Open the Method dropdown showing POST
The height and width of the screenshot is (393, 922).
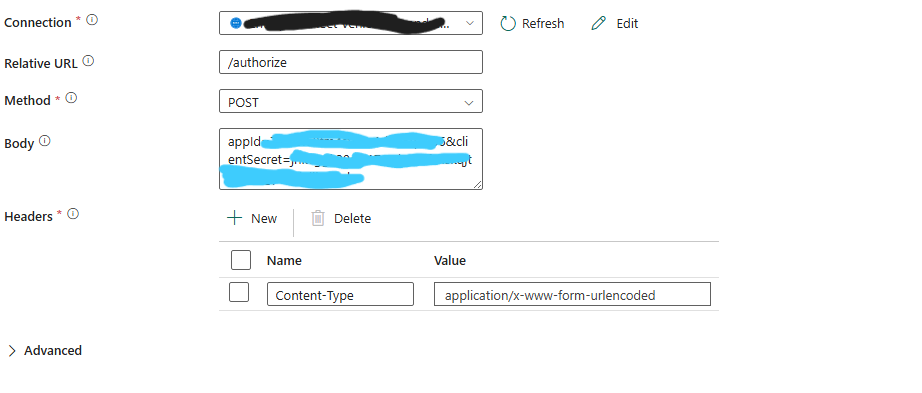[x=351, y=101]
